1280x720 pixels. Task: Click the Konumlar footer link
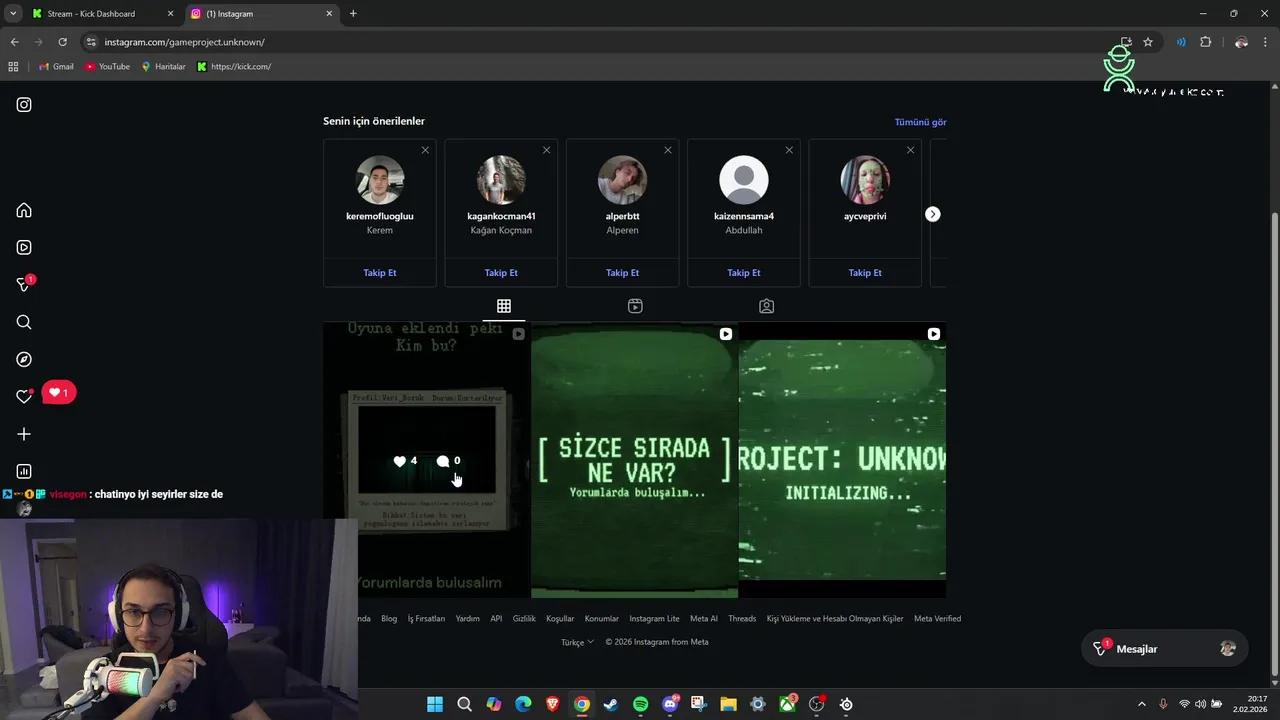[x=602, y=619]
